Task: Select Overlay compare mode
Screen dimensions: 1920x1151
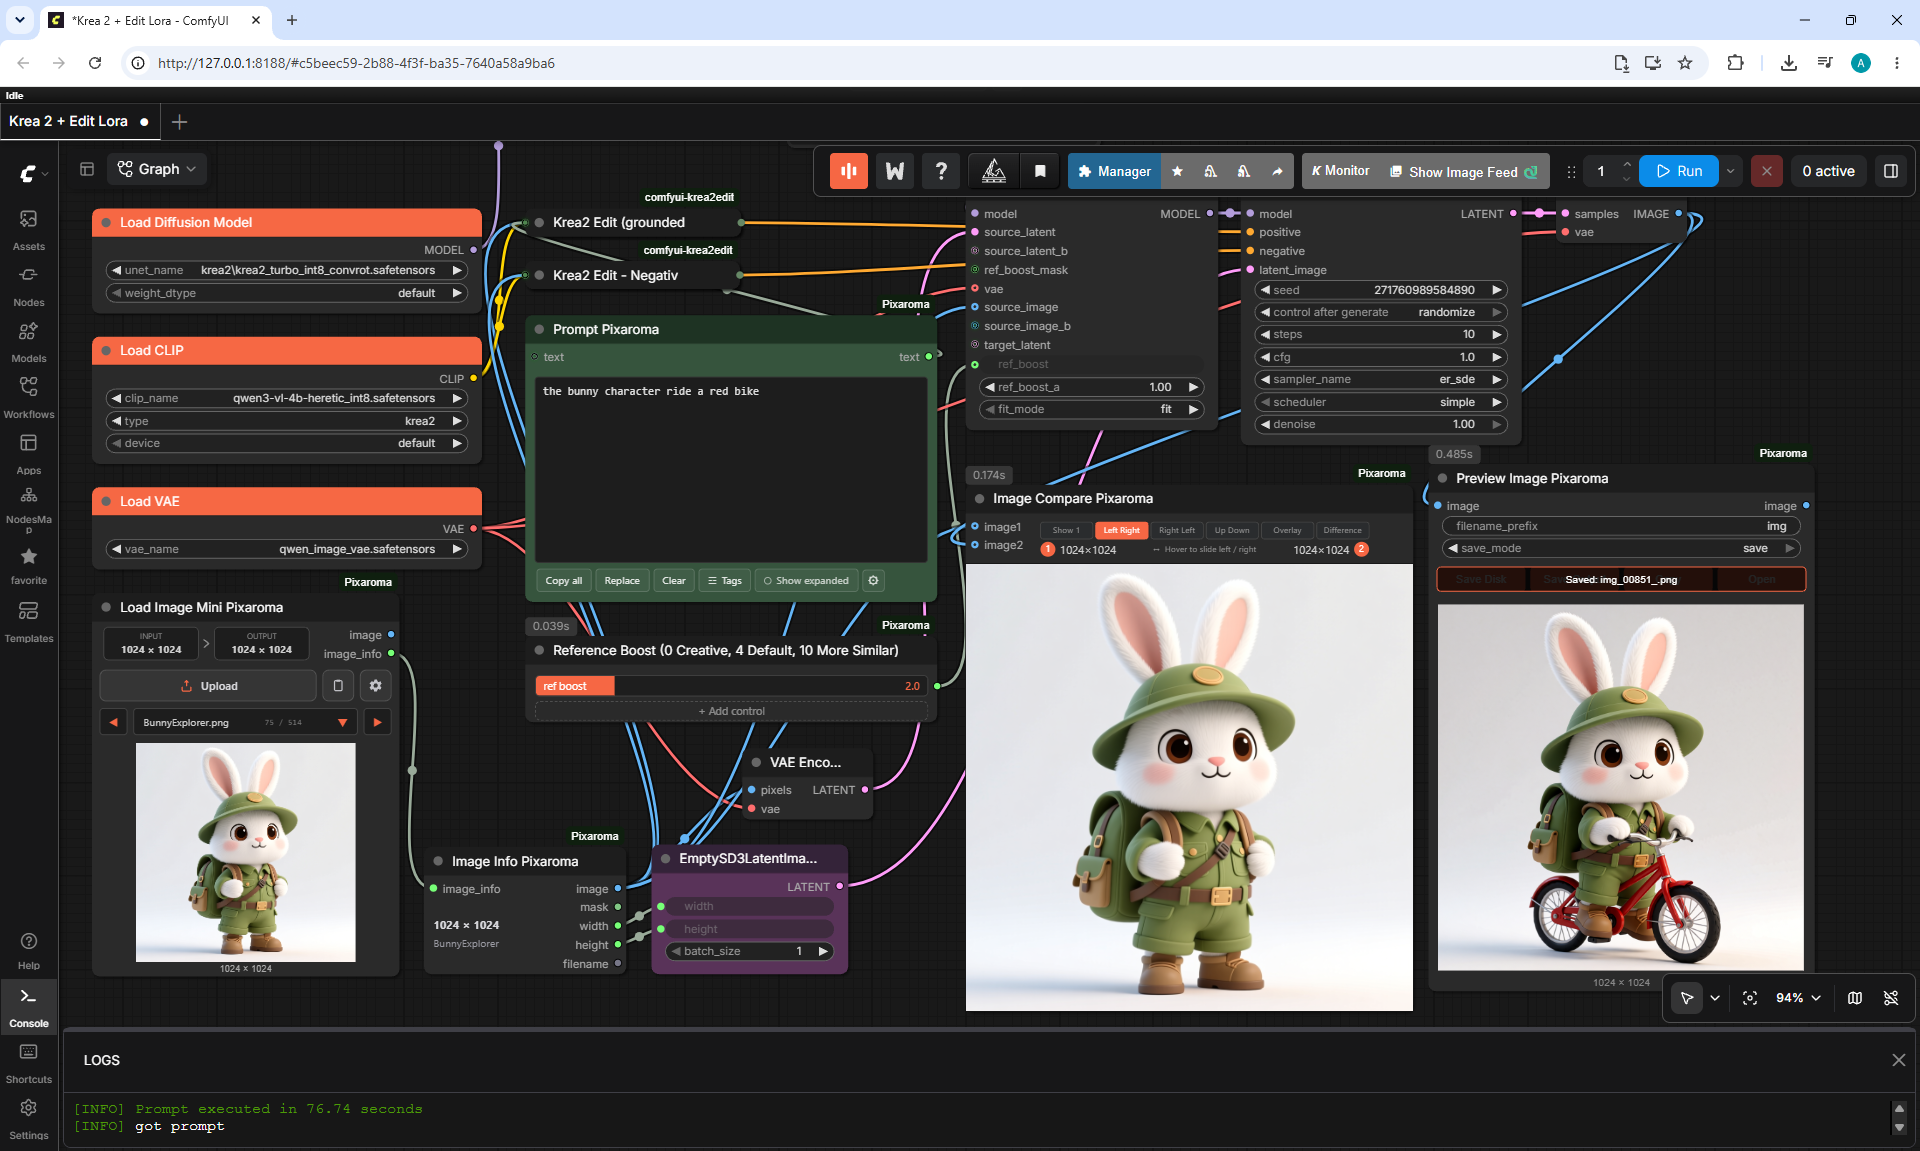Action: coord(1287,530)
